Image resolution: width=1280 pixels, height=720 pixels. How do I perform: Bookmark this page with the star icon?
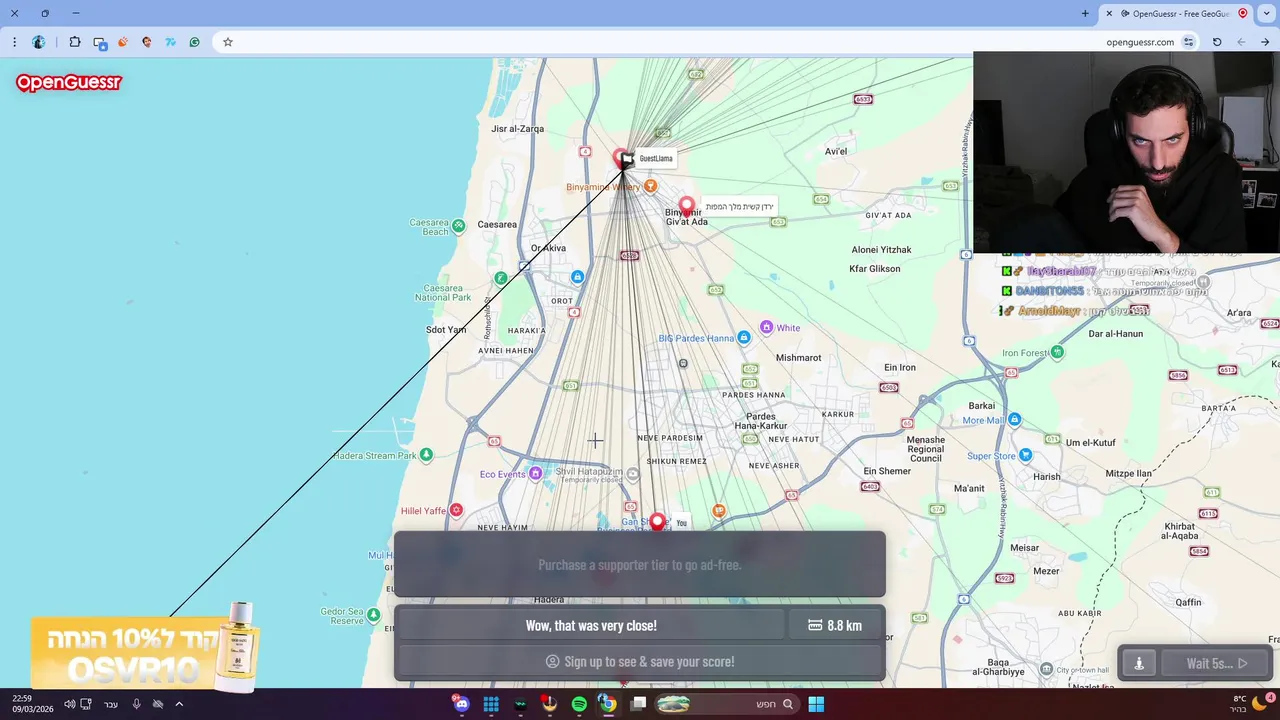pos(228,42)
